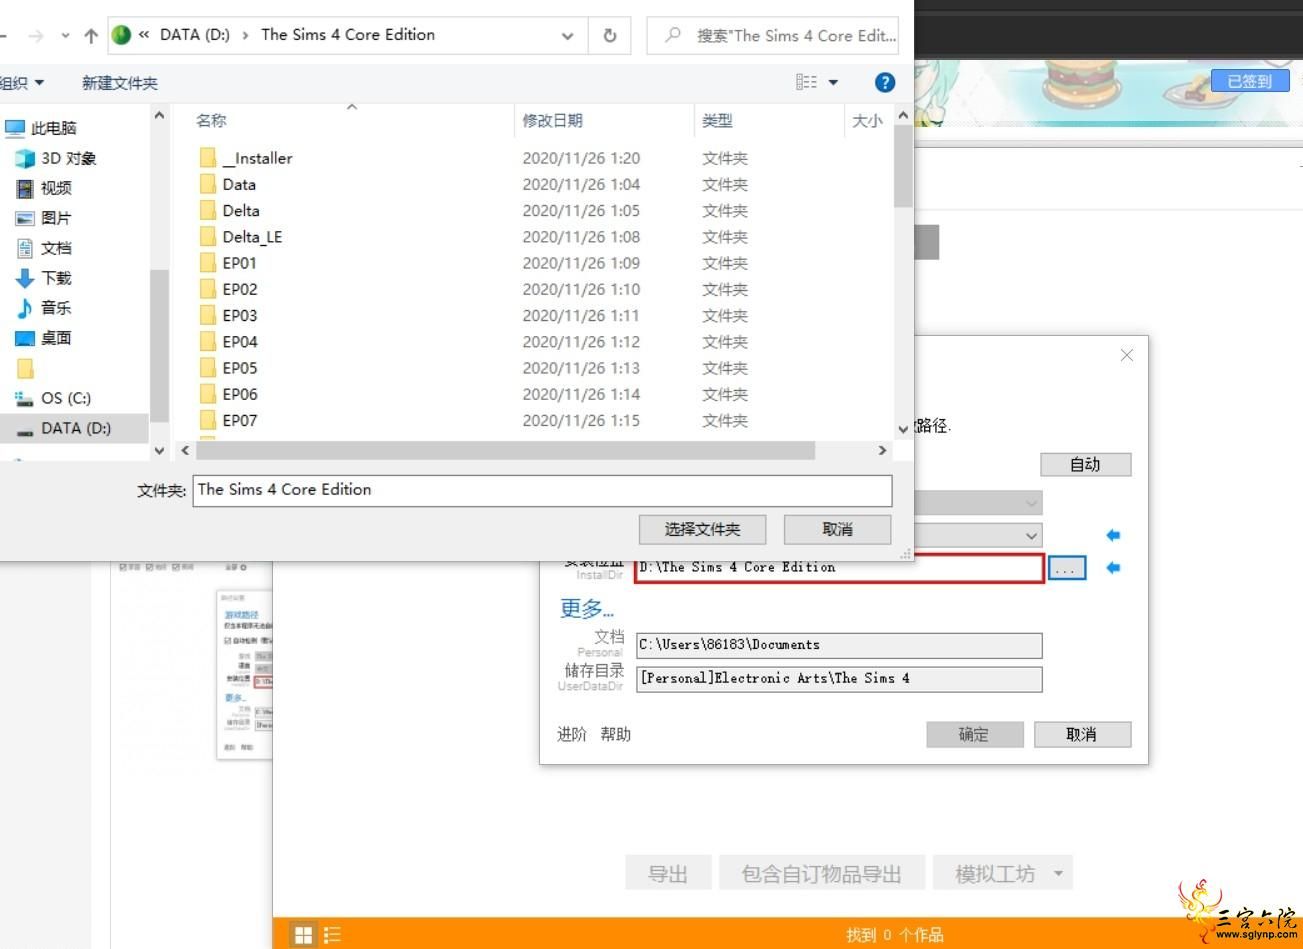
Task: Click the folder icon next to Delta_LE
Action: pyautogui.click(x=208, y=237)
